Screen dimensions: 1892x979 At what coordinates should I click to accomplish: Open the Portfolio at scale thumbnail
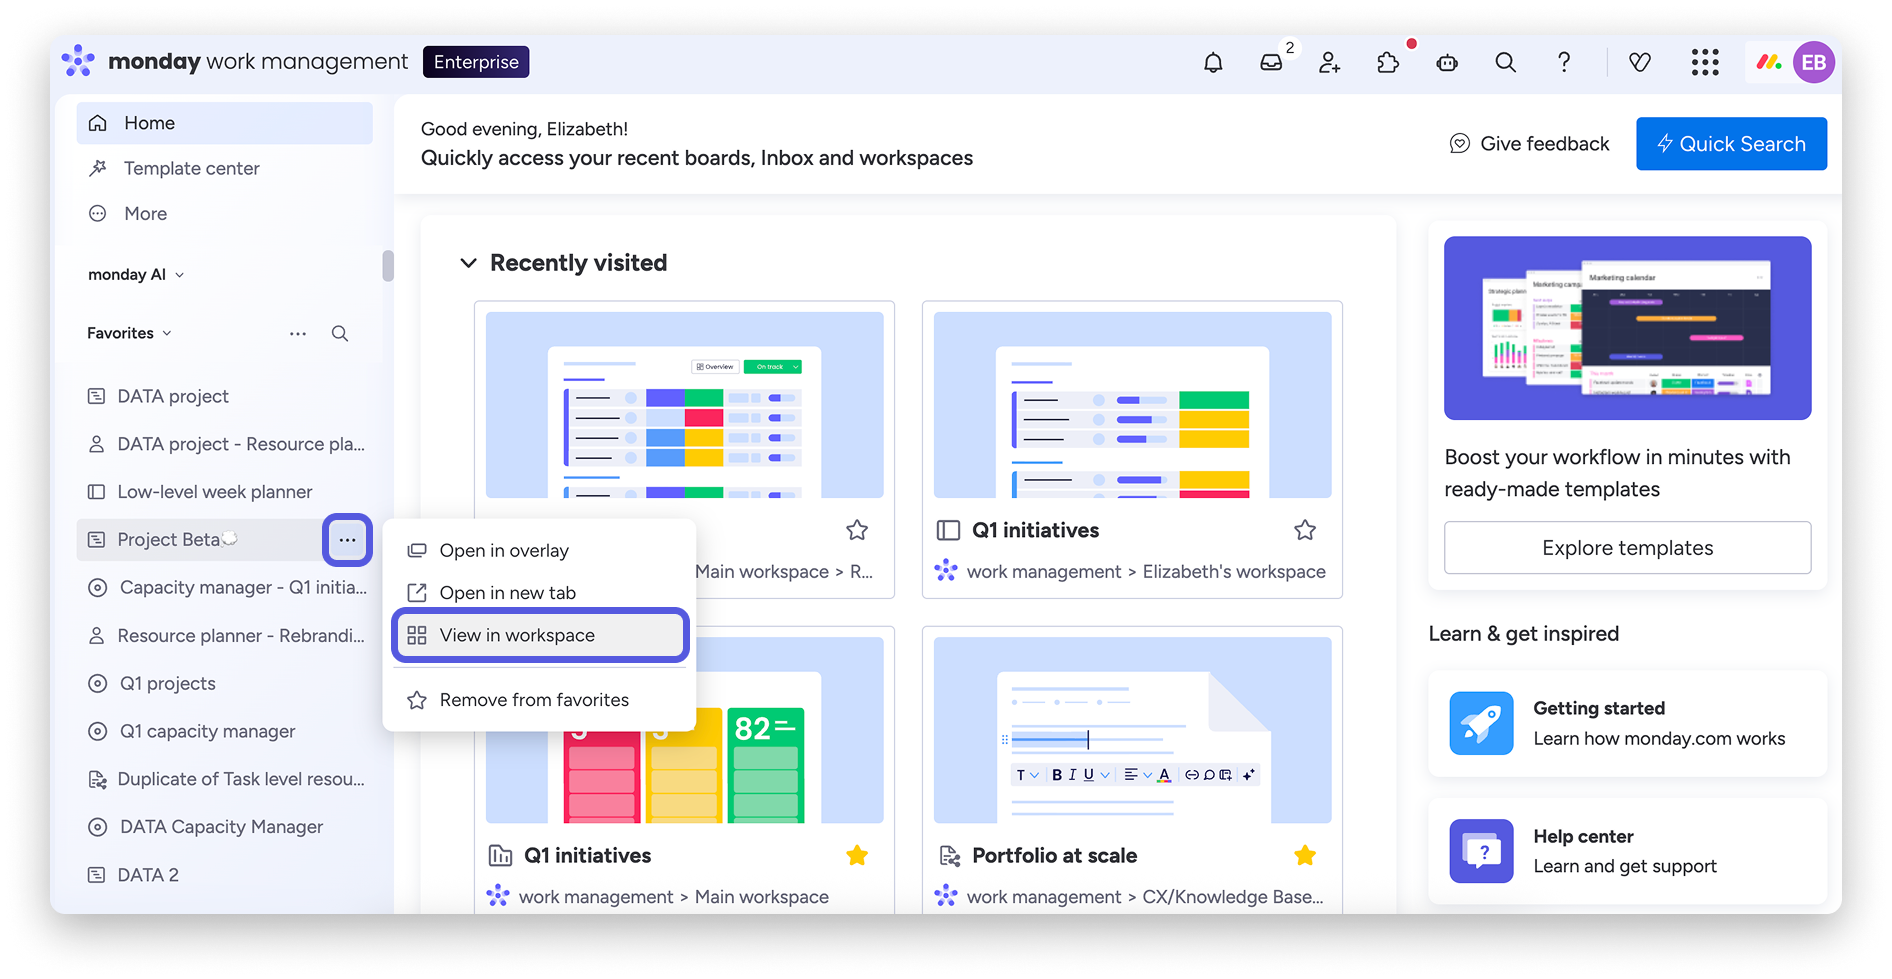coord(1133,730)
